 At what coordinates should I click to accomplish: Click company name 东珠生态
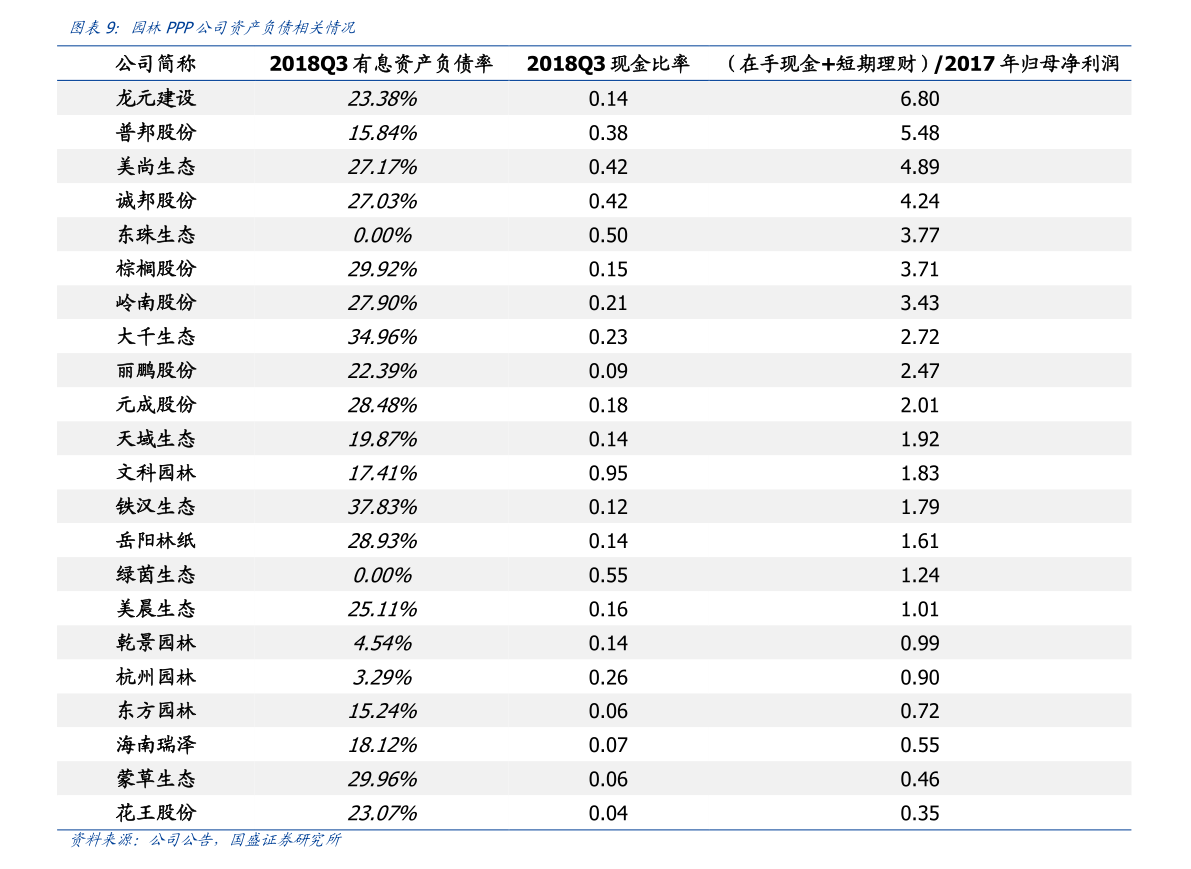(x=156, y=235)
